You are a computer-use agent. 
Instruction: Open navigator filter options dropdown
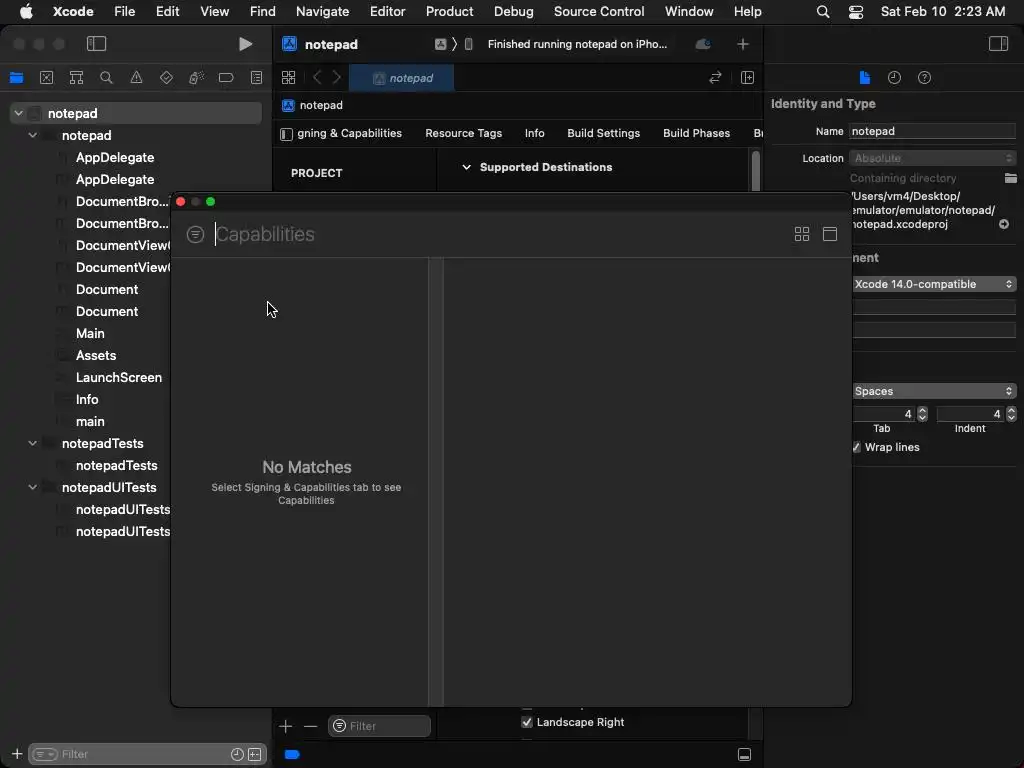click(x=45, y=754)
